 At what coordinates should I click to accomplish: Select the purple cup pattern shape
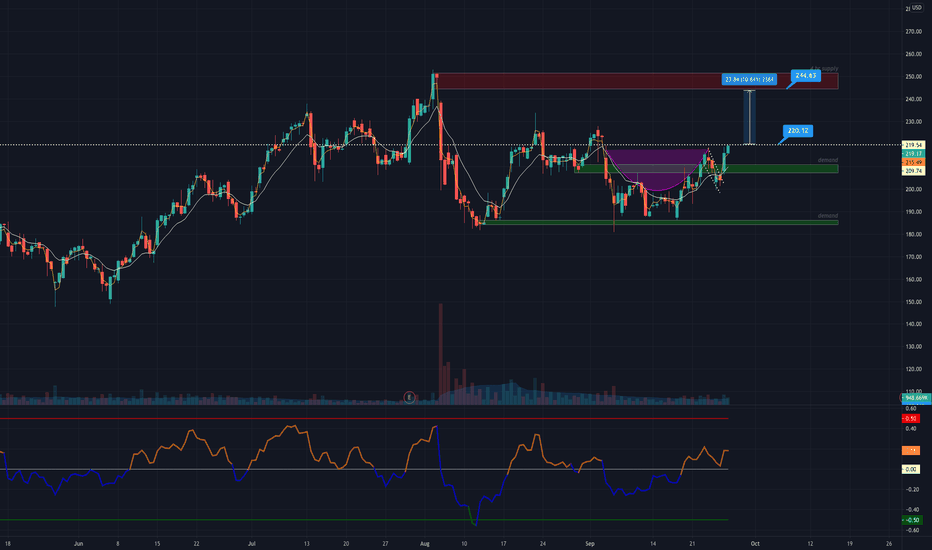coord(655,169)
